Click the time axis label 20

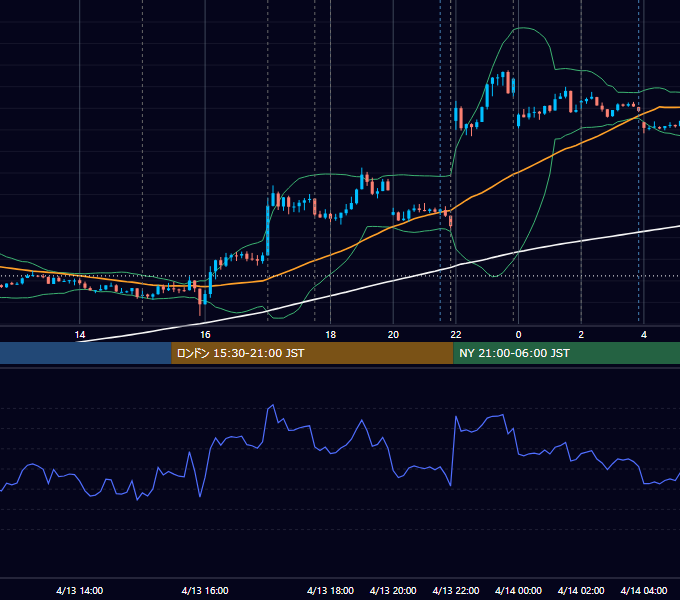[393, 335]
